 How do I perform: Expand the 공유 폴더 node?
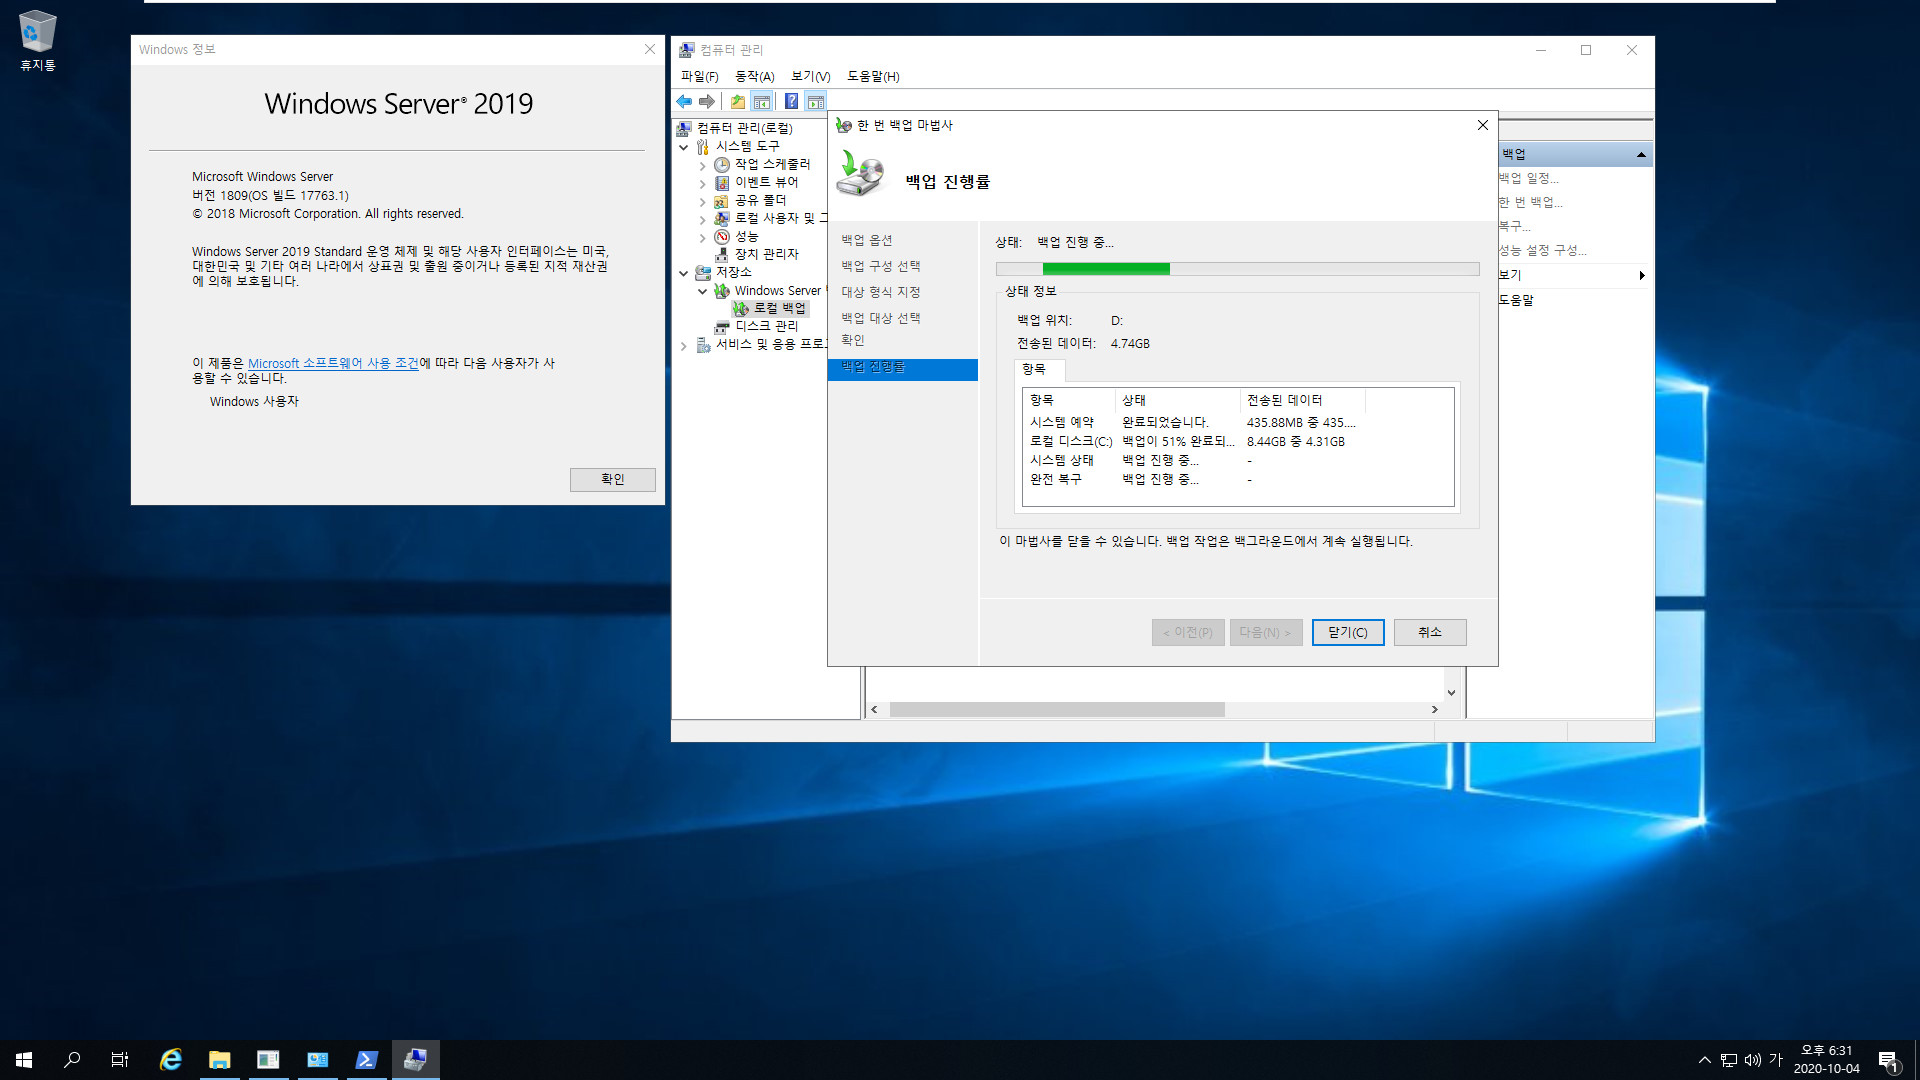702,201
